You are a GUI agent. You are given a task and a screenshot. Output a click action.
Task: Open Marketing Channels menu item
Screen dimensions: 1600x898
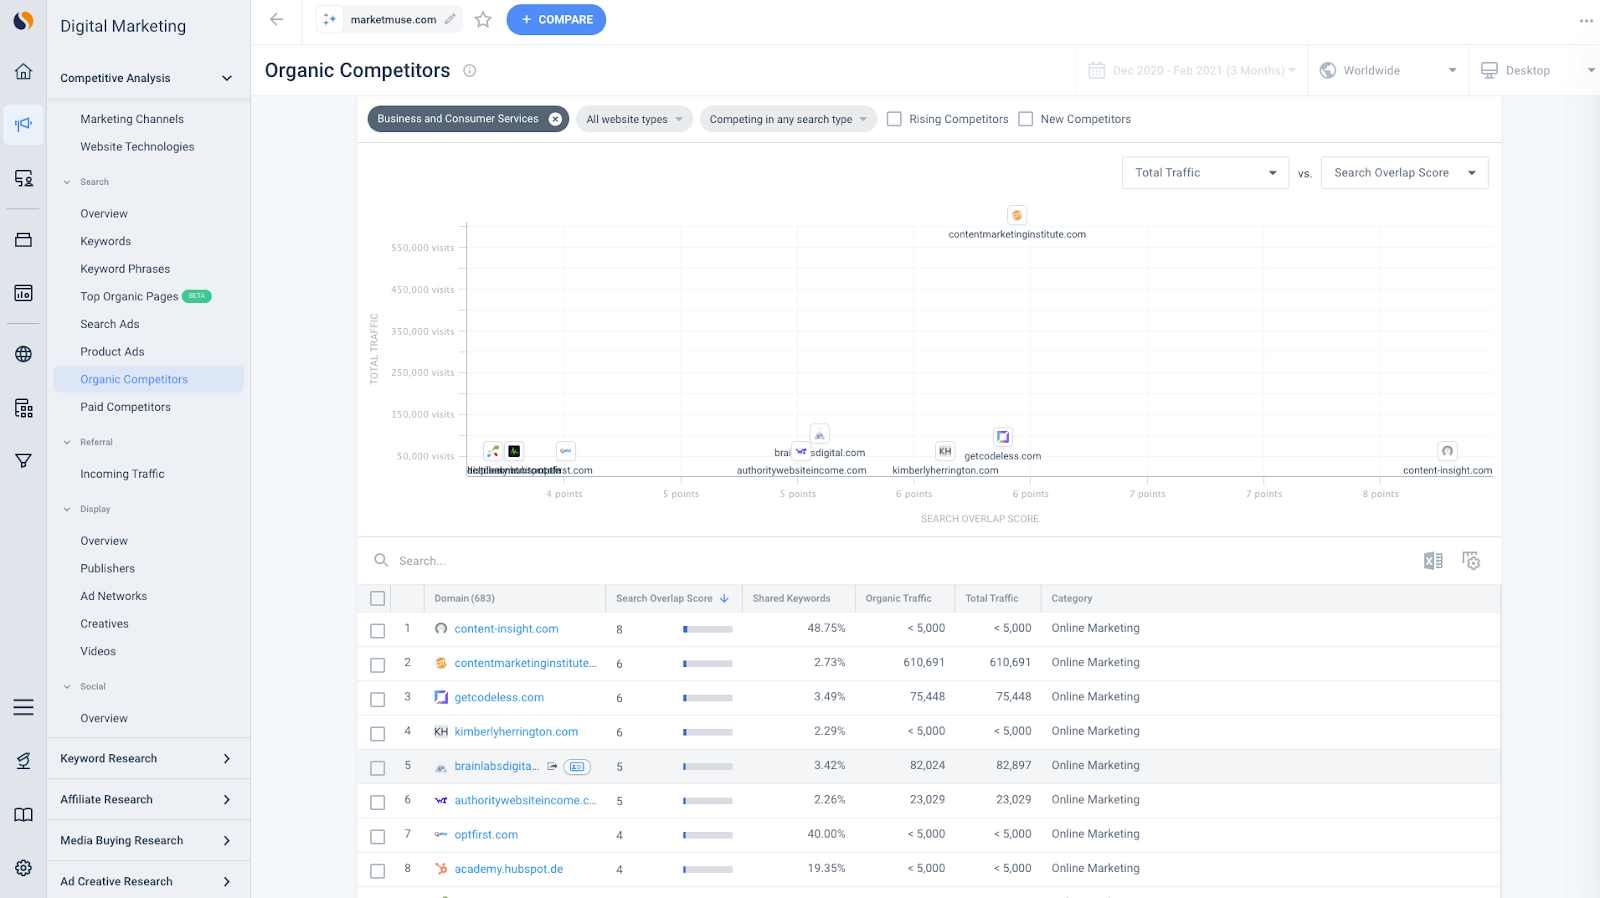point(132,119)
